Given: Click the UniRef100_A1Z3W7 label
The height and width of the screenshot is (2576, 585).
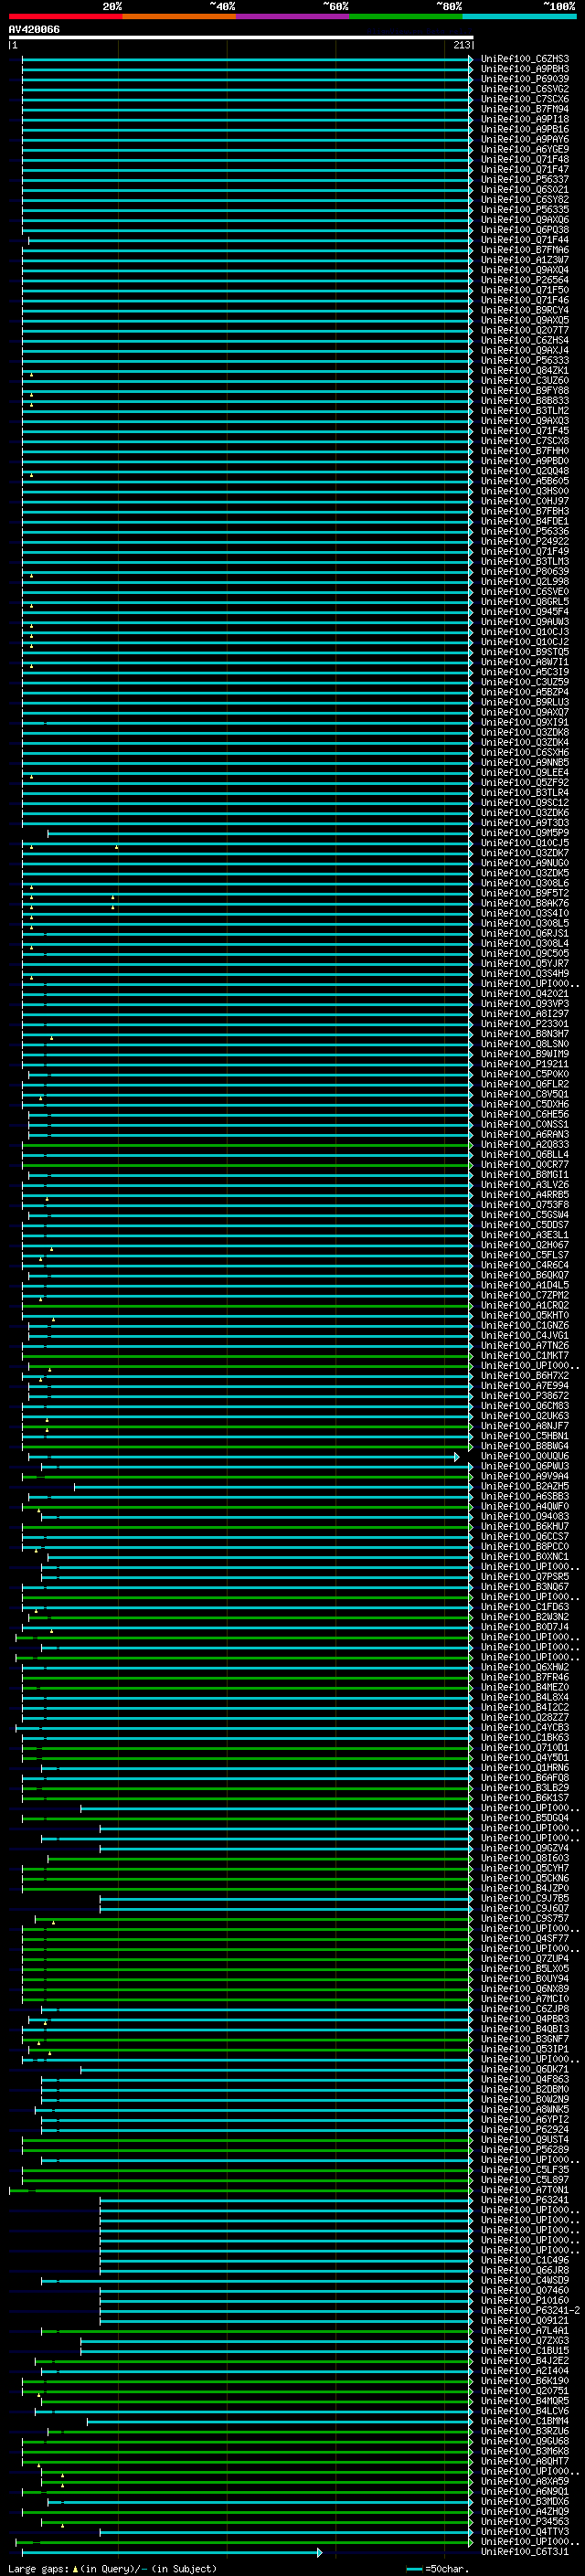Looking at the screenshot, I should (525, 260).
